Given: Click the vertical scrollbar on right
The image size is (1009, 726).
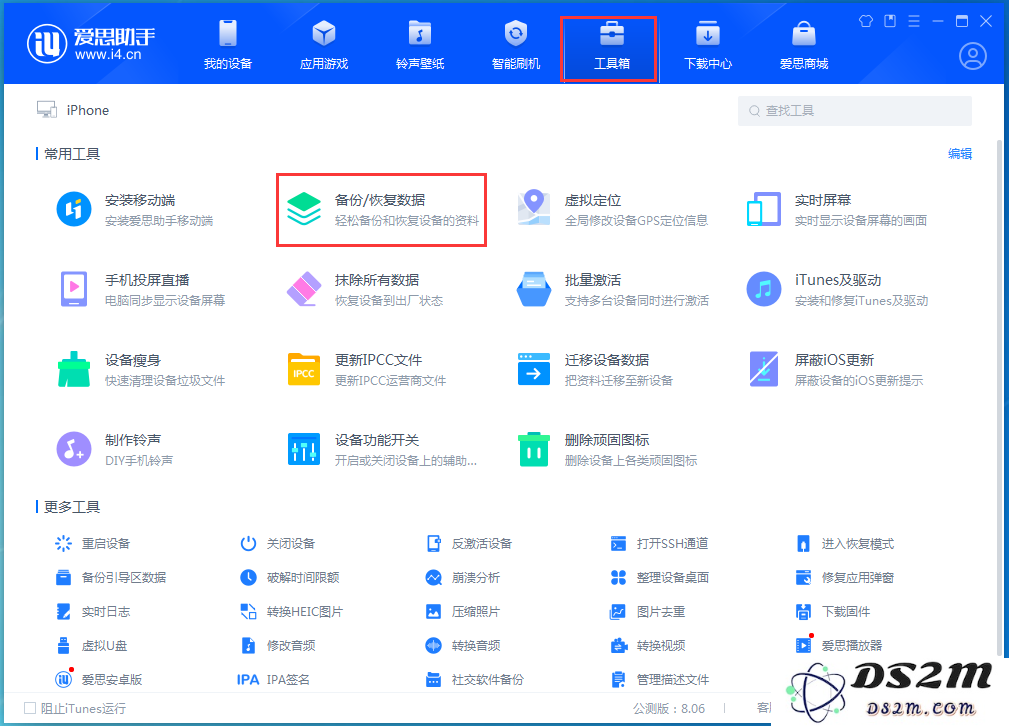Looking at the screenshot, I should (x=999, y=397).
